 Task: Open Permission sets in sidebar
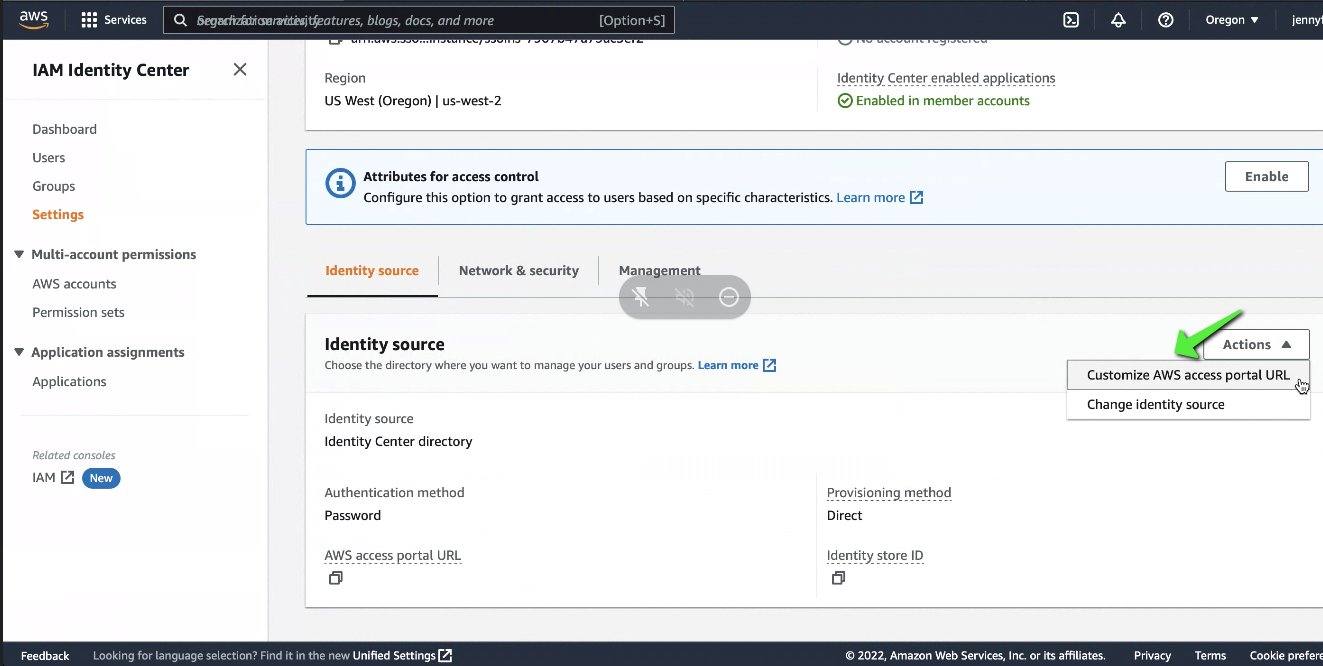(78, 312)
